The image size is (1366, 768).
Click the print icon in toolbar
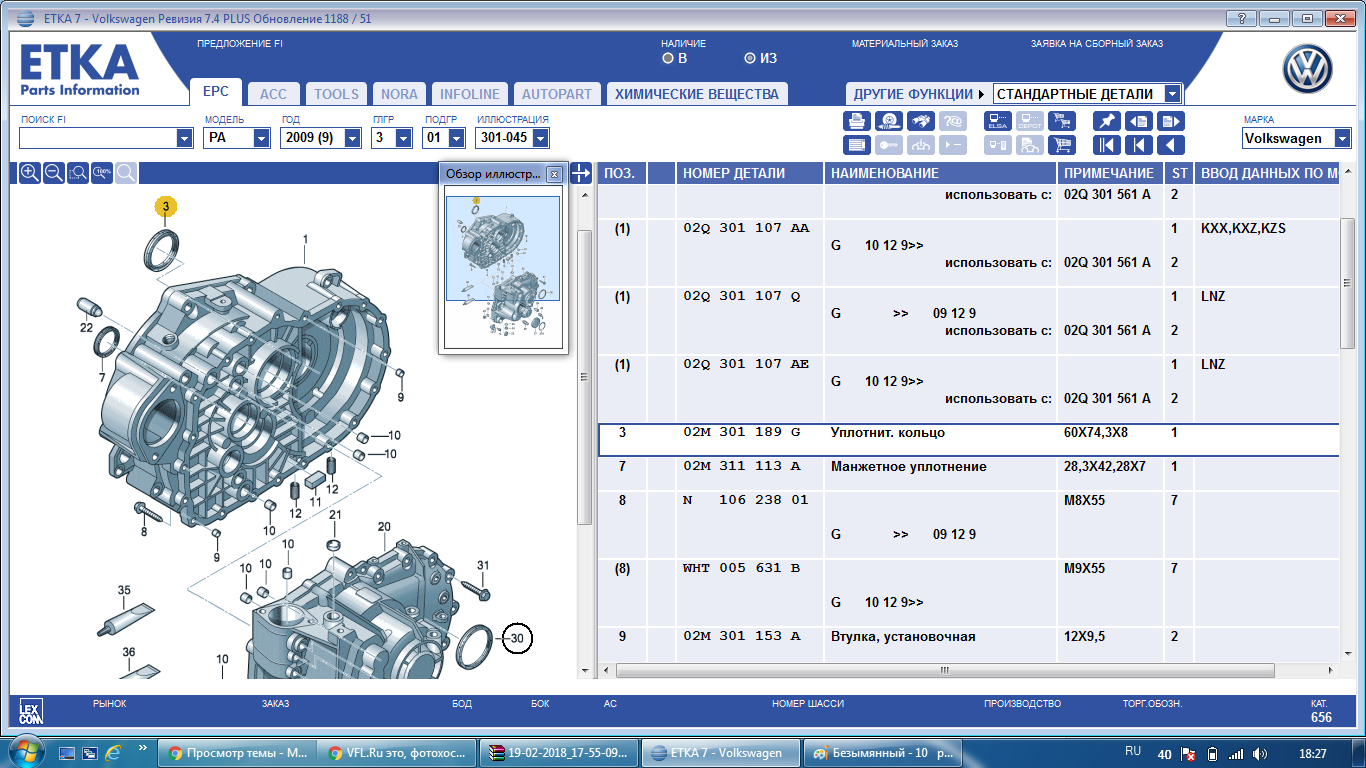(857, 121)
